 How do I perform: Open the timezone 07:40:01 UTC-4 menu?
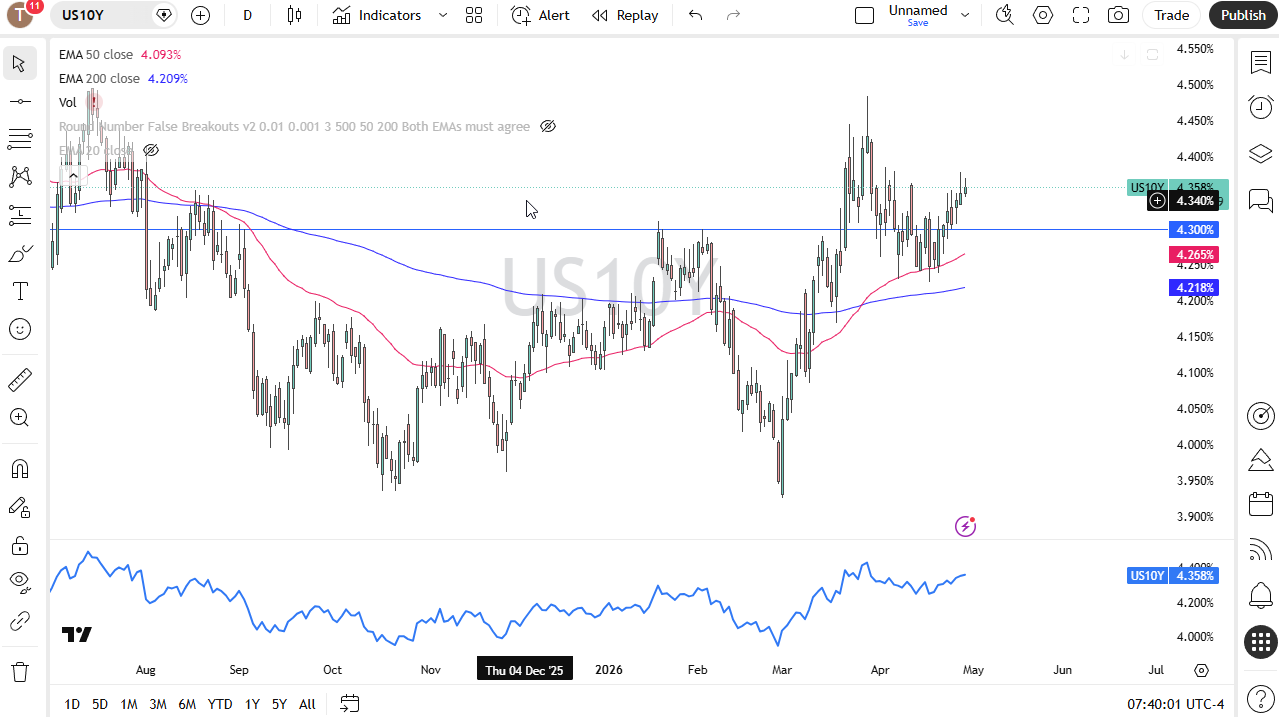click(x=1175, y=704)
